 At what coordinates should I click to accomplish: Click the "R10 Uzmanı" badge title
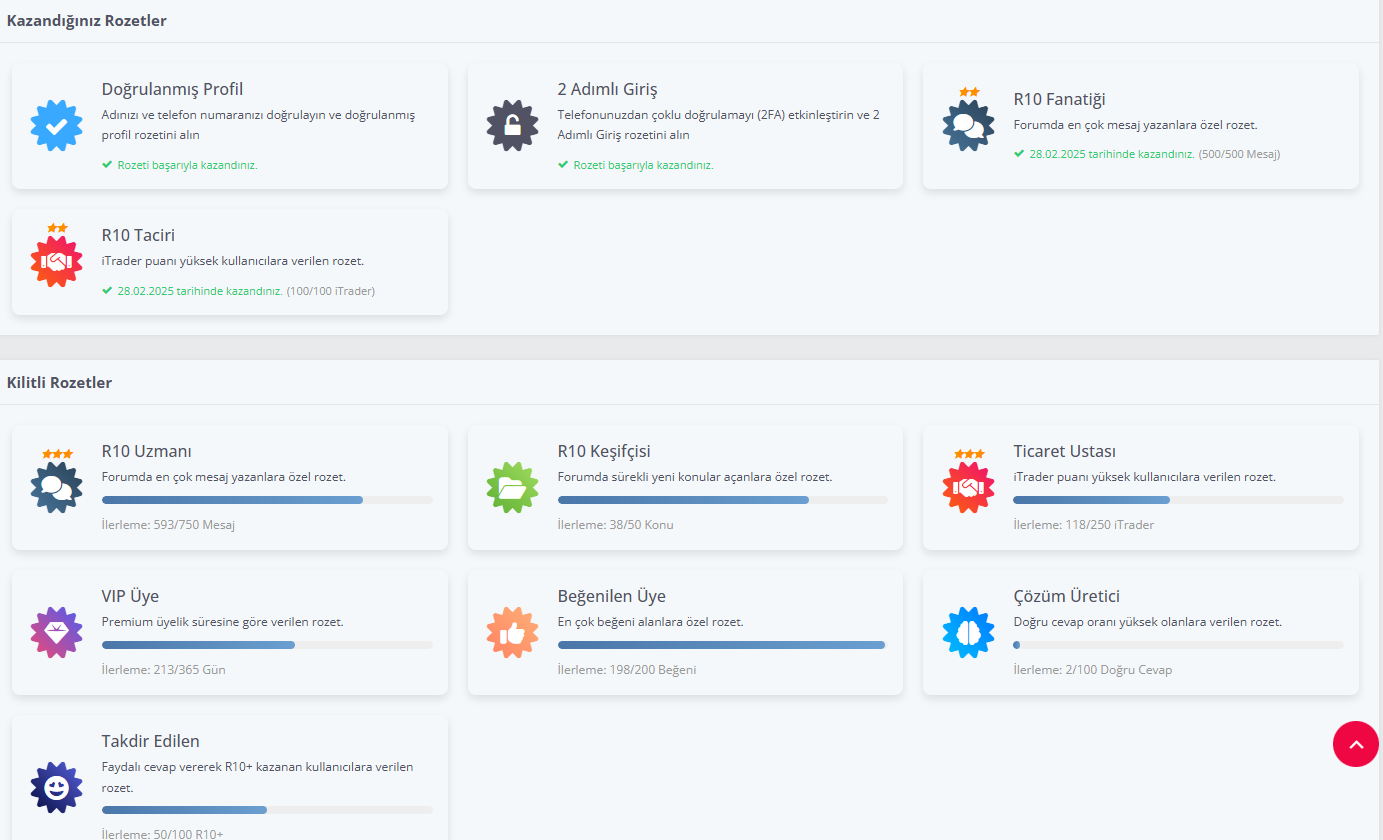[x=147, y=451]
